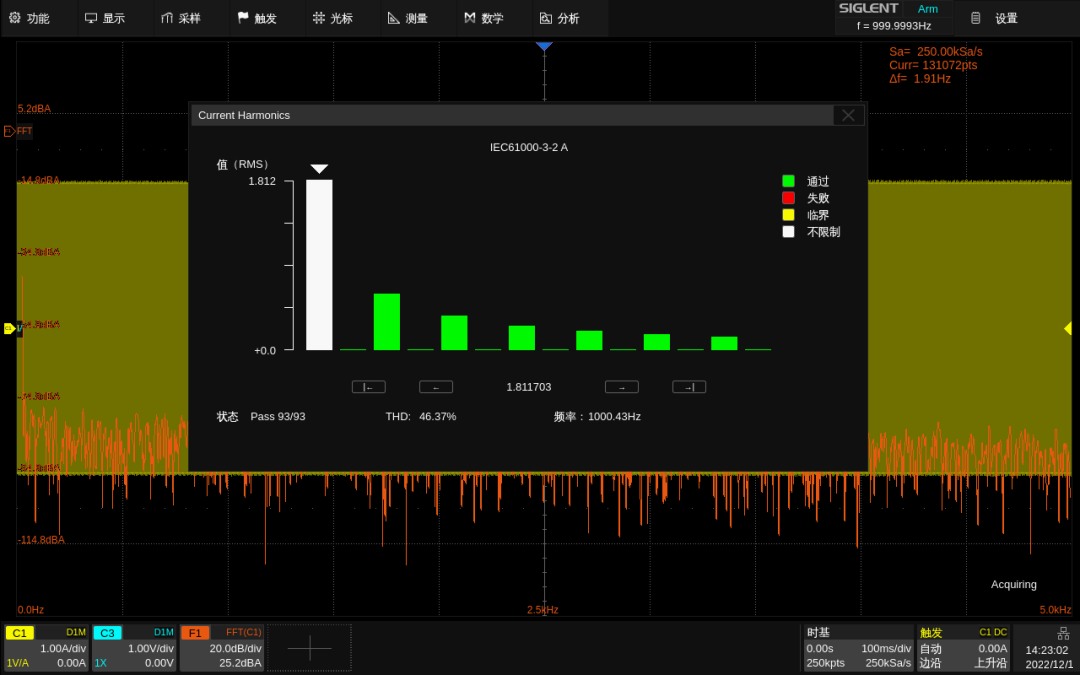Expand the 时基 timebase settings panel

pos(858,647)
